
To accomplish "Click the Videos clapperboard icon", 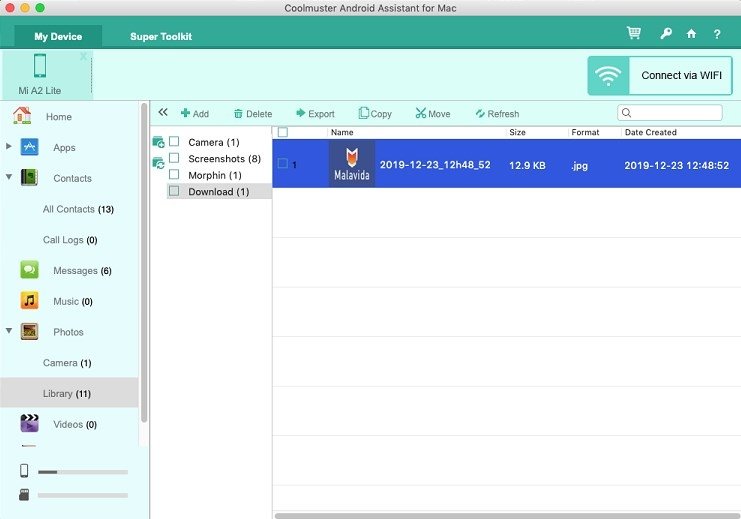I will pyautogui.click(x=29, y=423).
